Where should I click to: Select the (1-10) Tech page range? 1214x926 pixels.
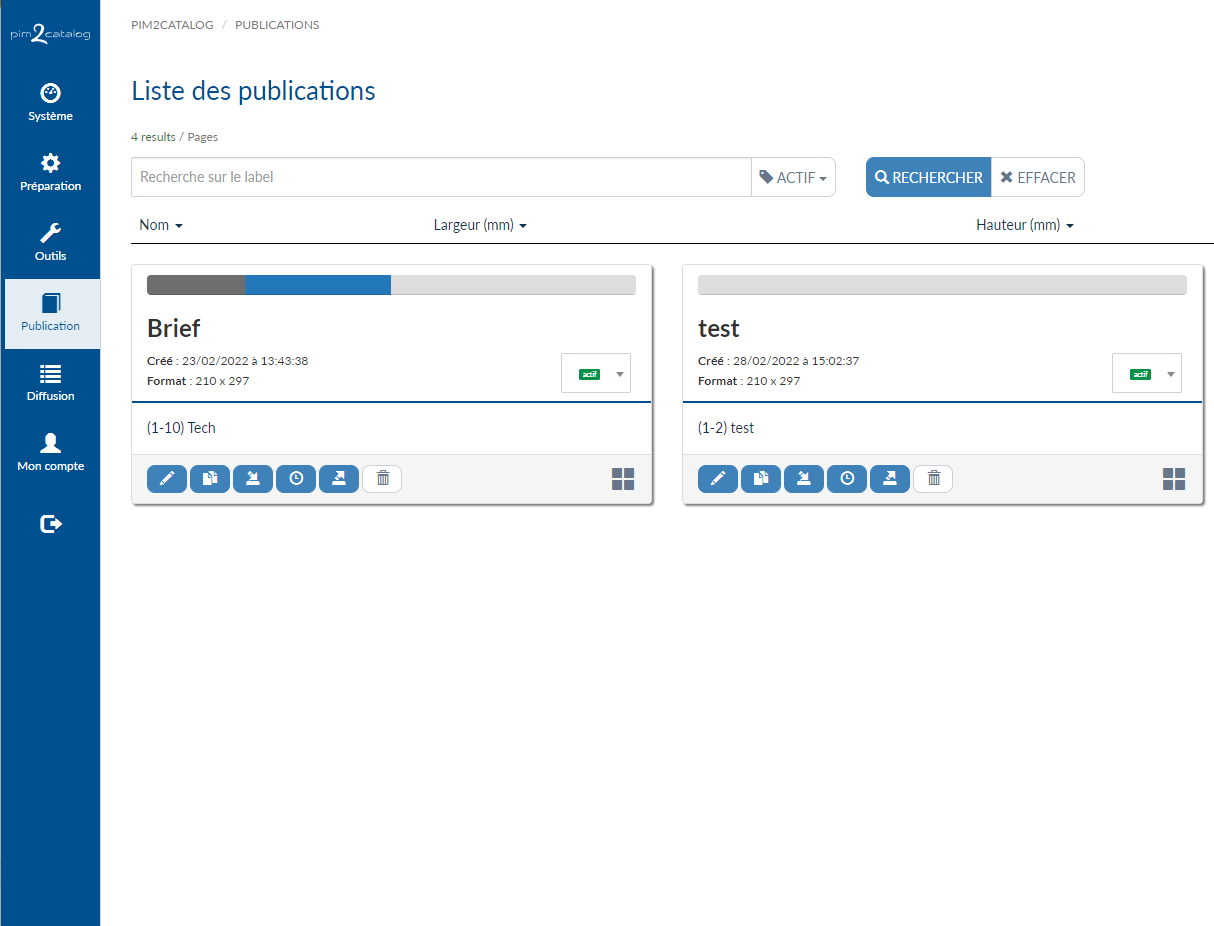point(181,428)
